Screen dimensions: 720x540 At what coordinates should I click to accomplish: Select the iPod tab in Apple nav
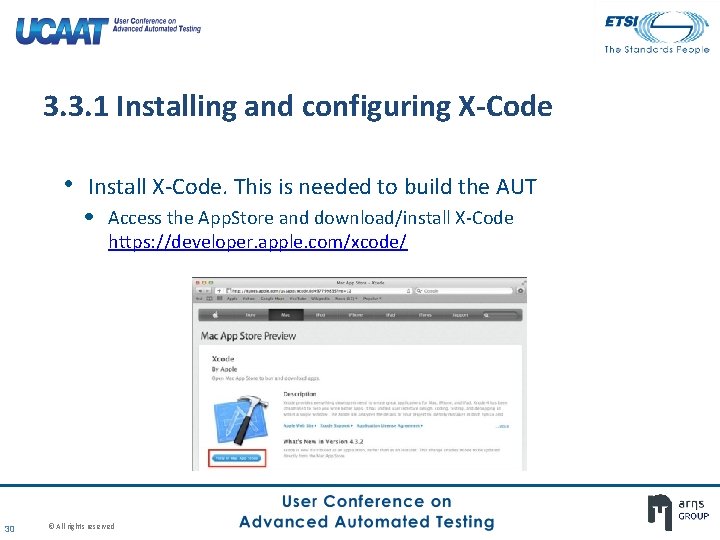coord(321,315)
